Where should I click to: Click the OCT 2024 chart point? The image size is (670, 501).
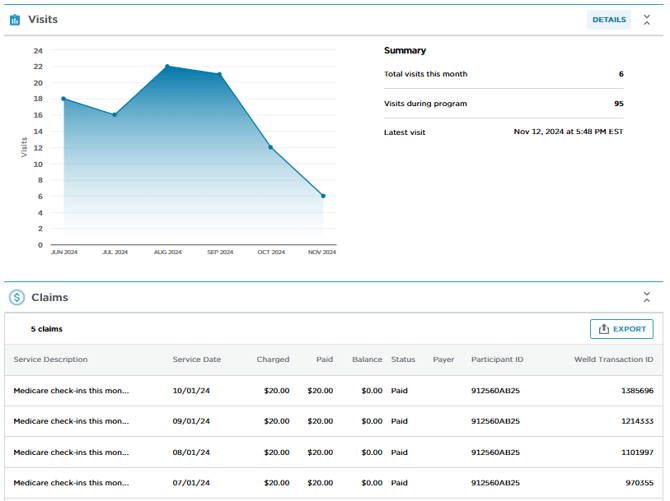(x=271, y=147)
